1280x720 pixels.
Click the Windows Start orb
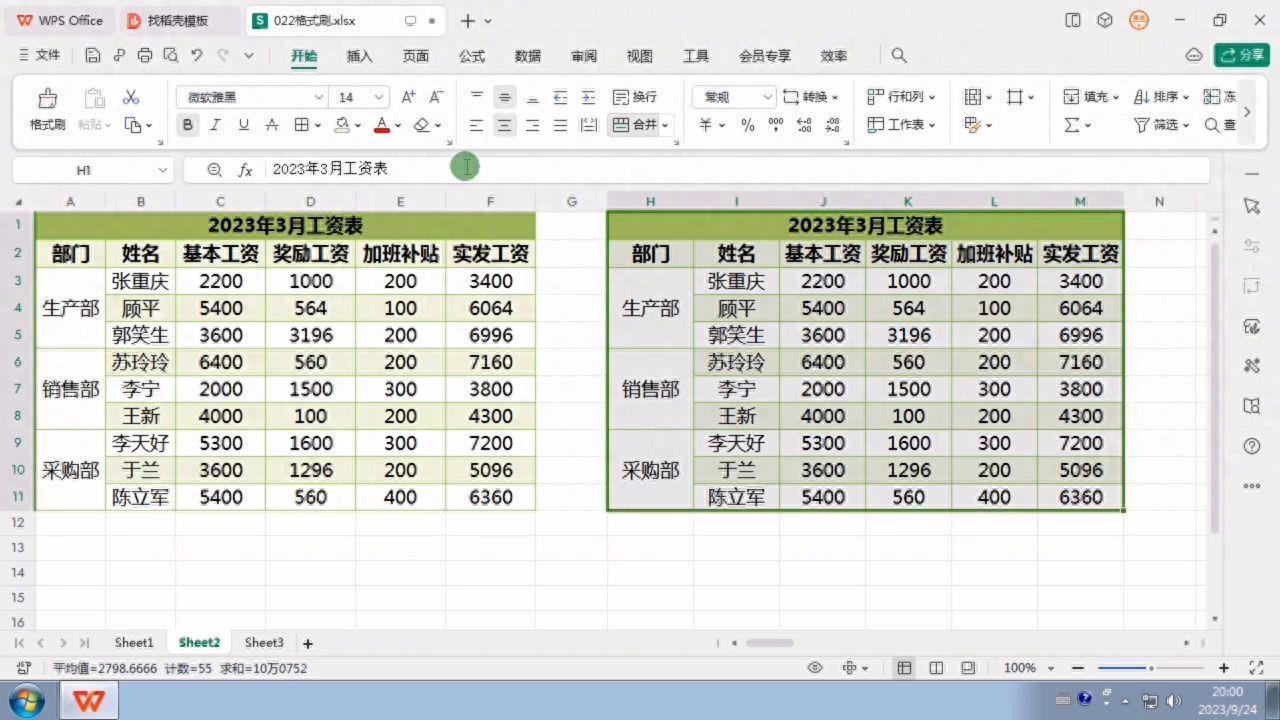pyautogui.click(x=27, y=700)
